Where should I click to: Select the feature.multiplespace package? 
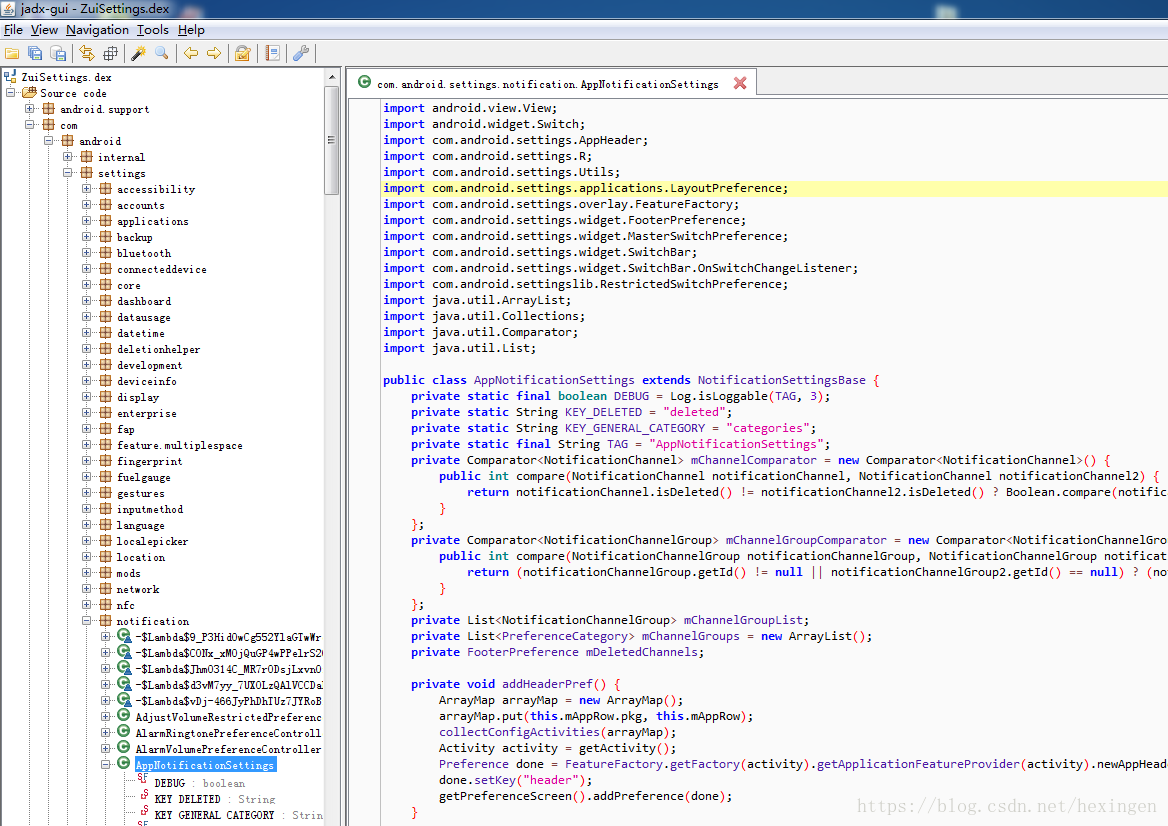180,445
